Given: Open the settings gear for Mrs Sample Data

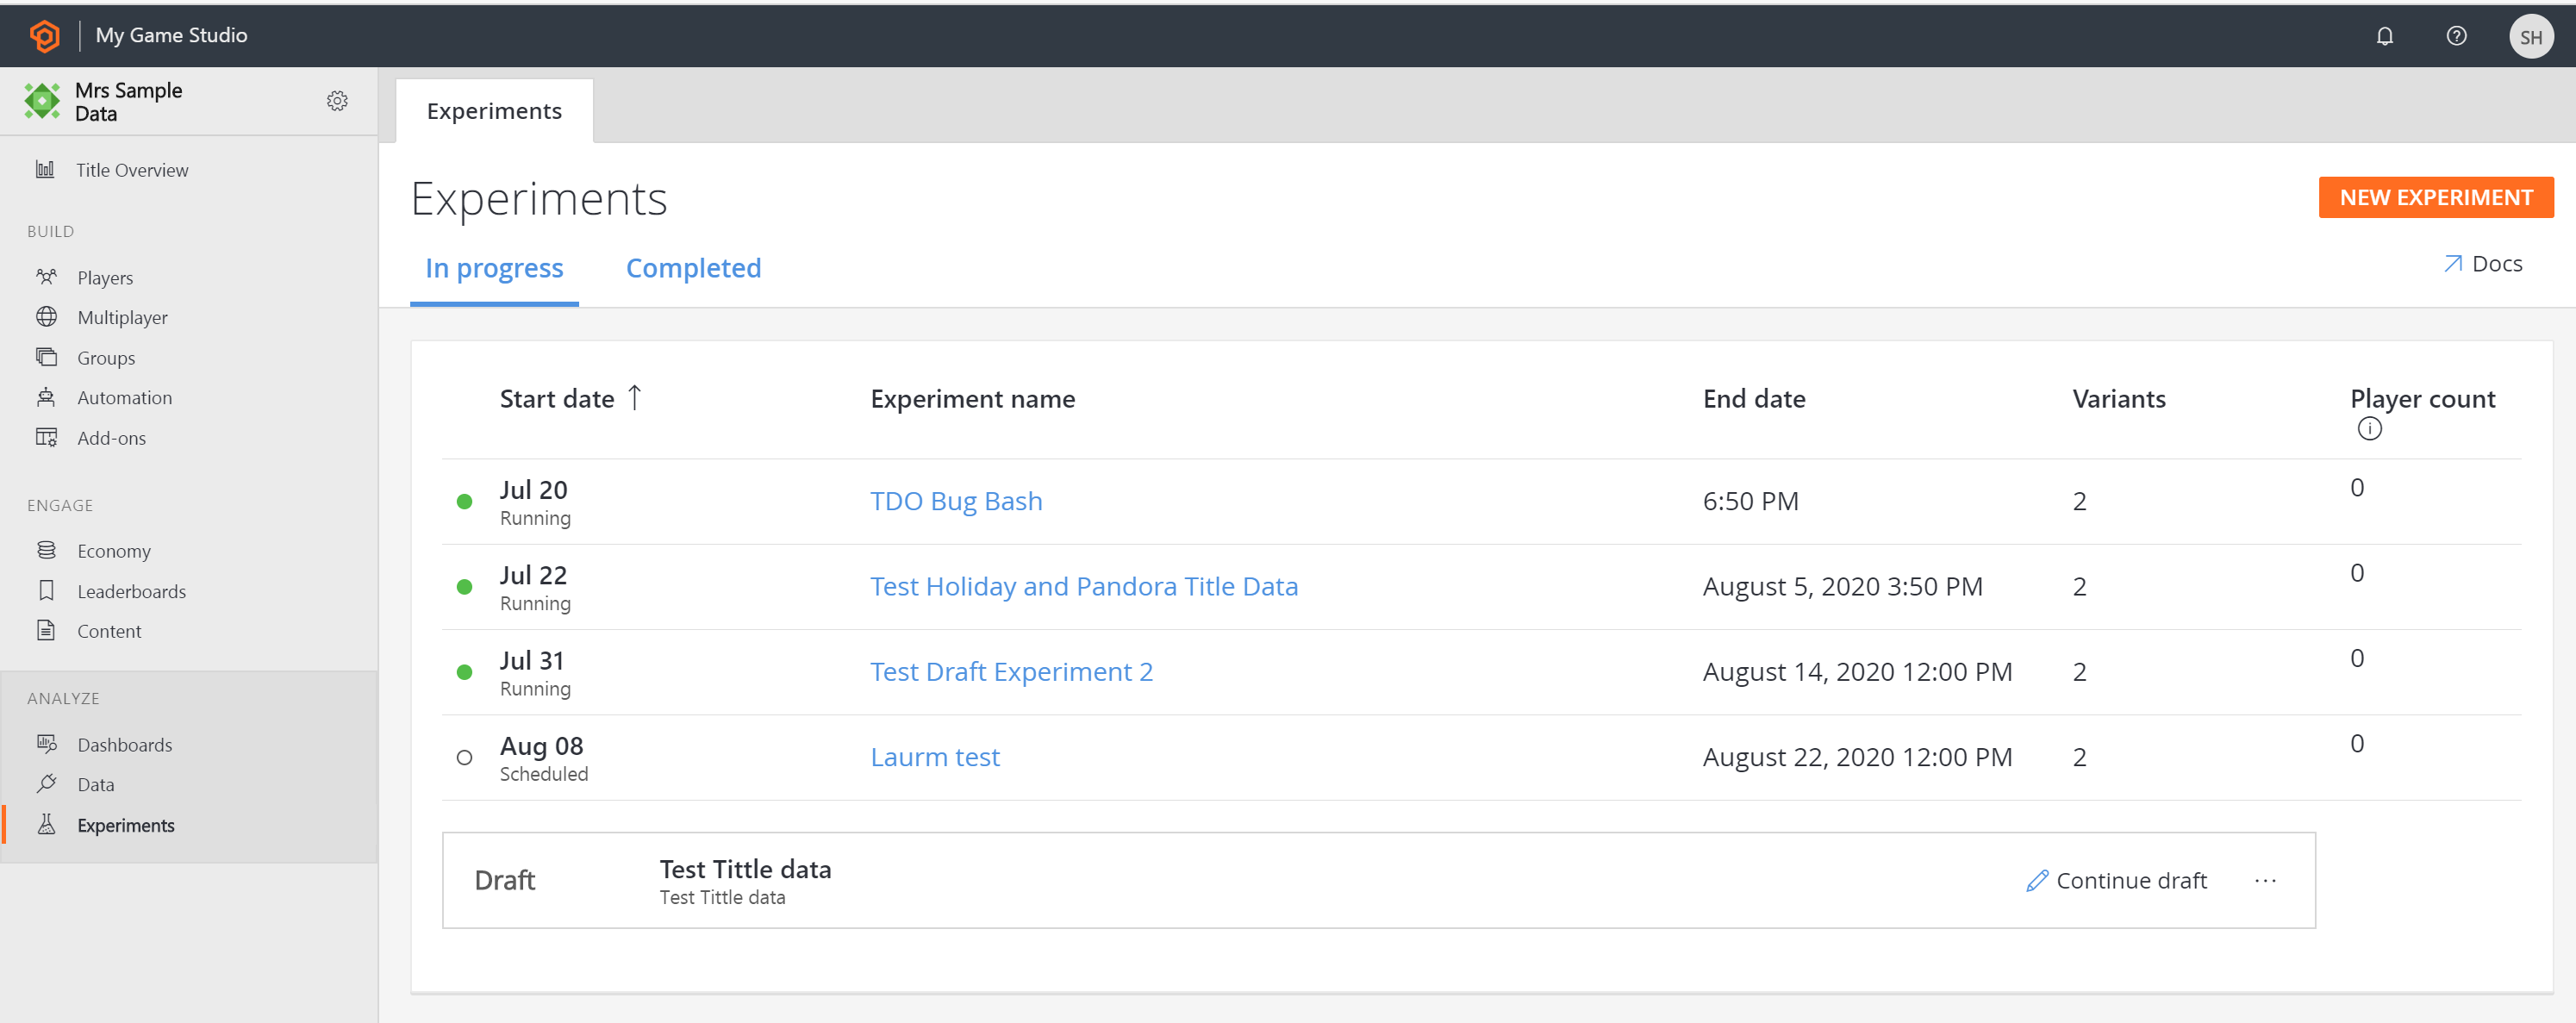Looking at the screenshot, I should [339, 102].
